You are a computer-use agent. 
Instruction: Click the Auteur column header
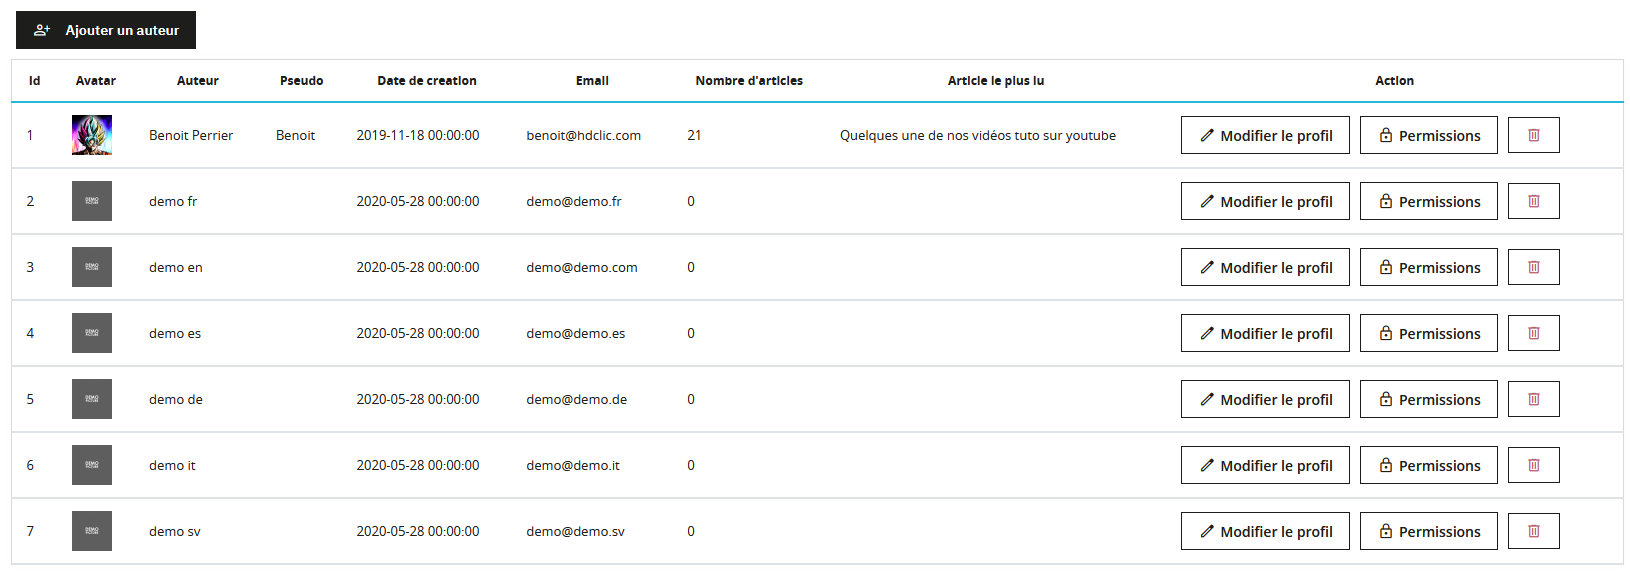coord(198,81)
